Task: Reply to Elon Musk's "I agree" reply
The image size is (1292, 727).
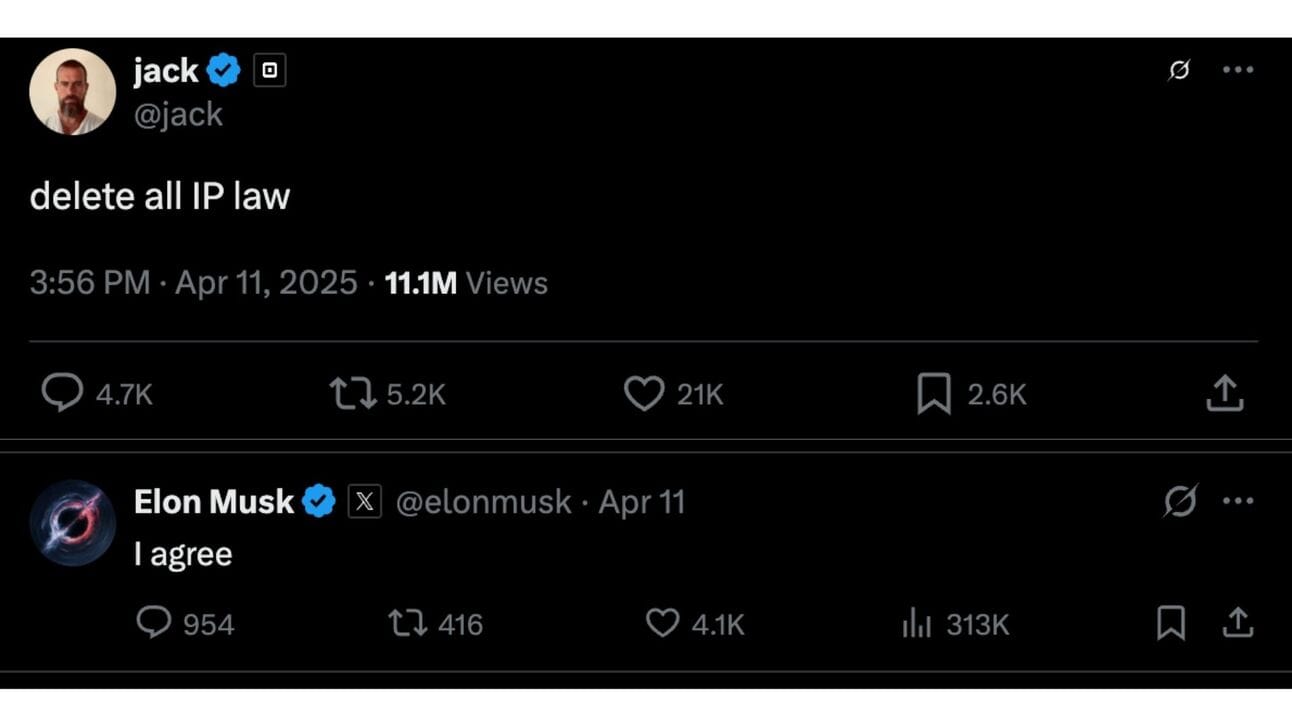Action: pyautogui.click(x=153, y=624)
